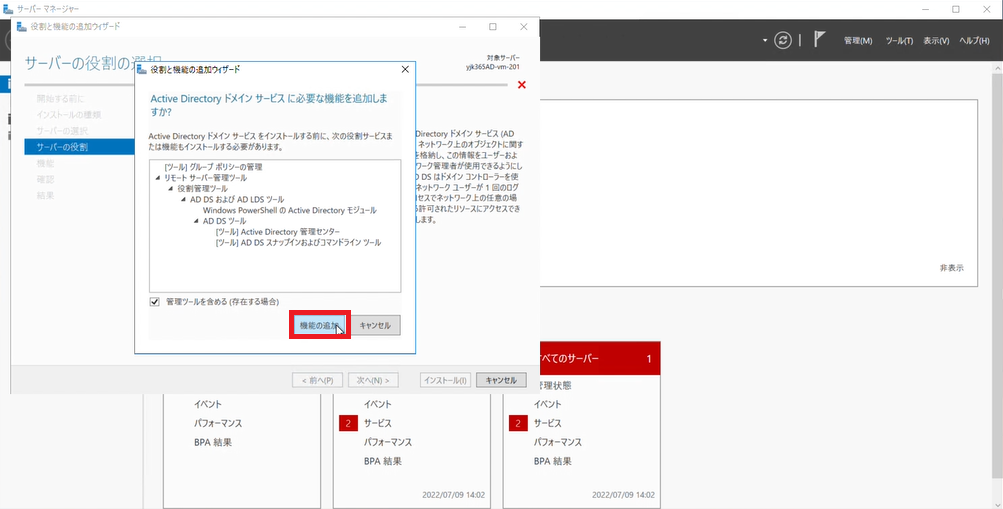
Task: Open the 管理(M) menu
Action: (x=858, y=40)
